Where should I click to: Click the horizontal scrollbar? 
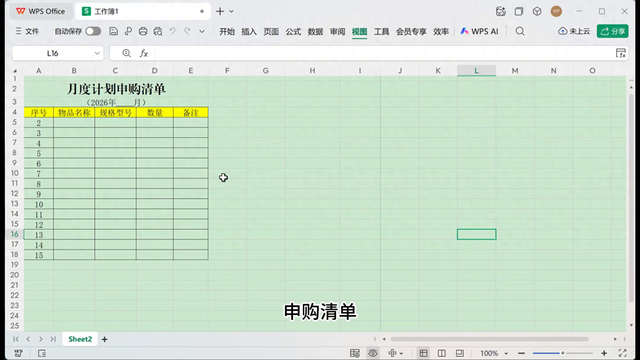pyautogui.click(x=489, y=339)
